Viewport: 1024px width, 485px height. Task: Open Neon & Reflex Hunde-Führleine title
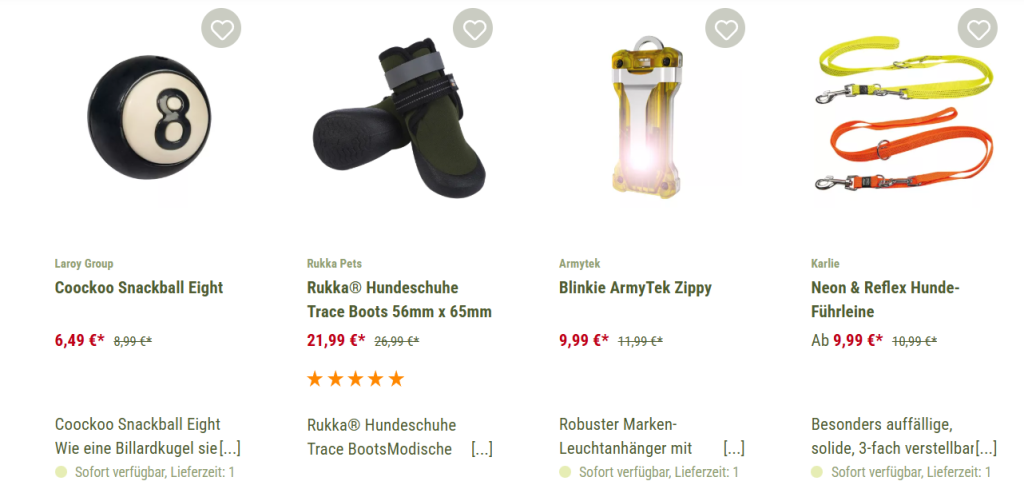tap(886, 300)
